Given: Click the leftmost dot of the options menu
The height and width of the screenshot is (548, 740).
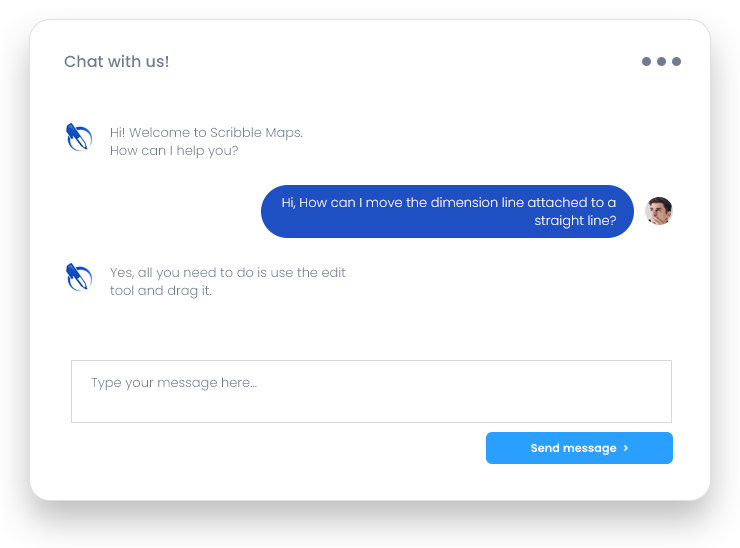Looking at the screenshot, I should [x=647, y=62].
